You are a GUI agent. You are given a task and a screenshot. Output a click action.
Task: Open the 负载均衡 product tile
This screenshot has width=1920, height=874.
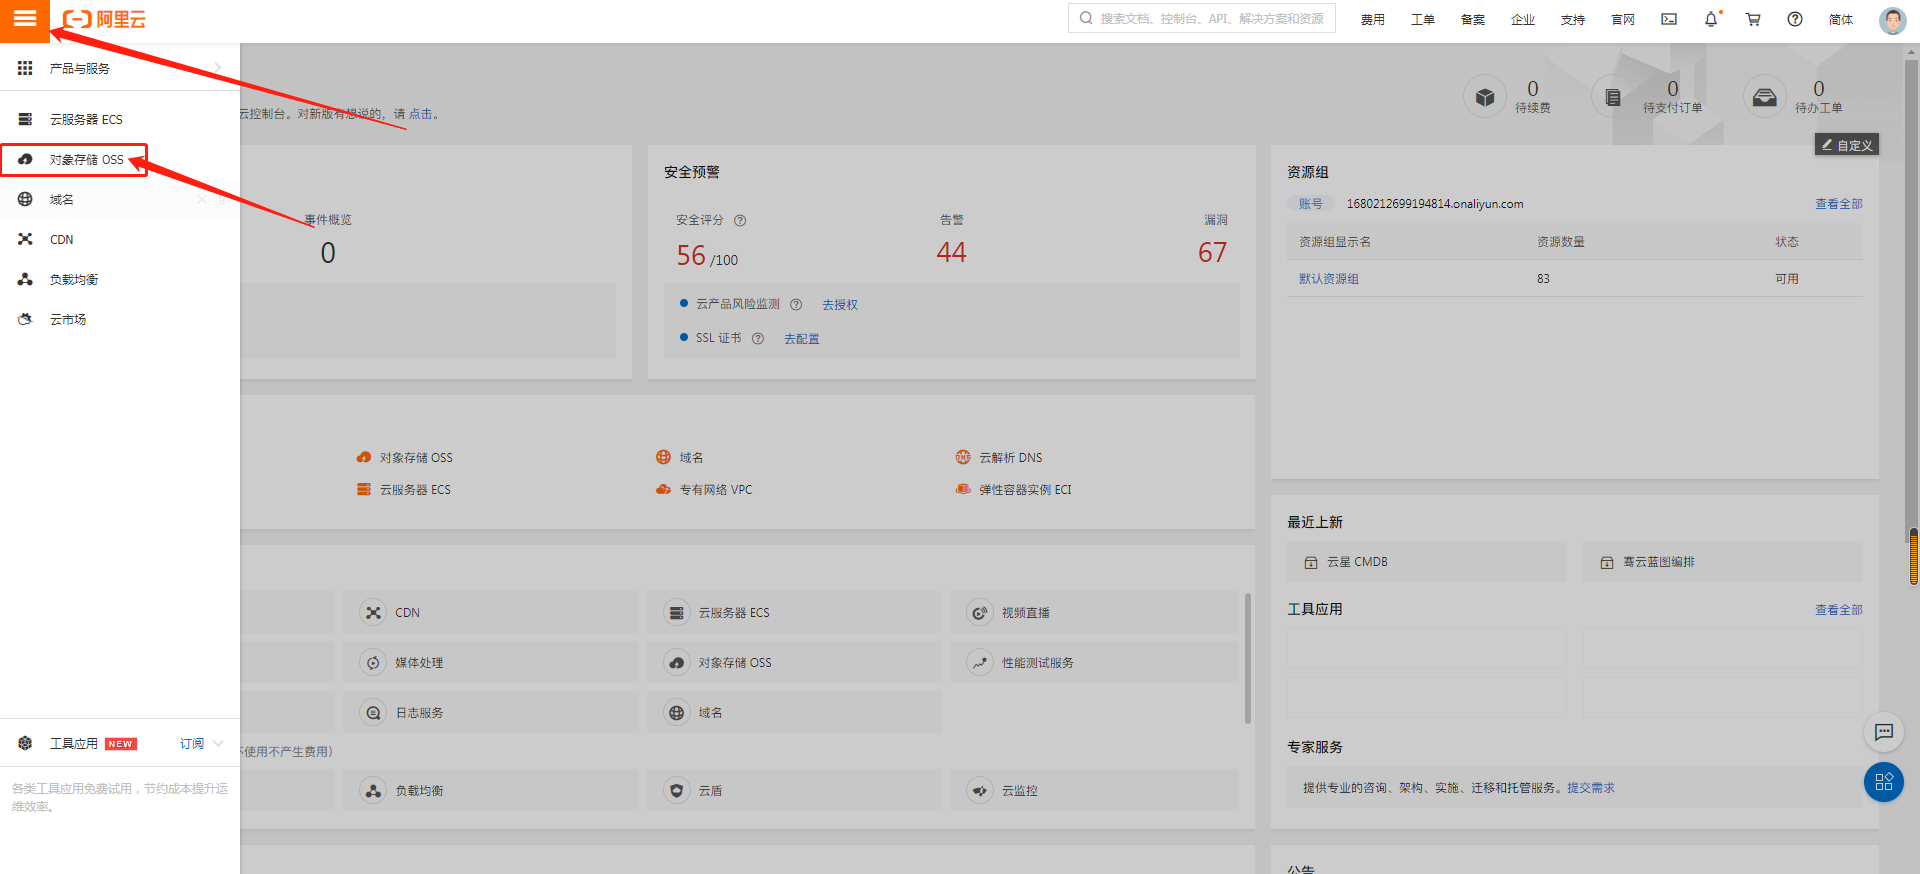click(490, 791)
